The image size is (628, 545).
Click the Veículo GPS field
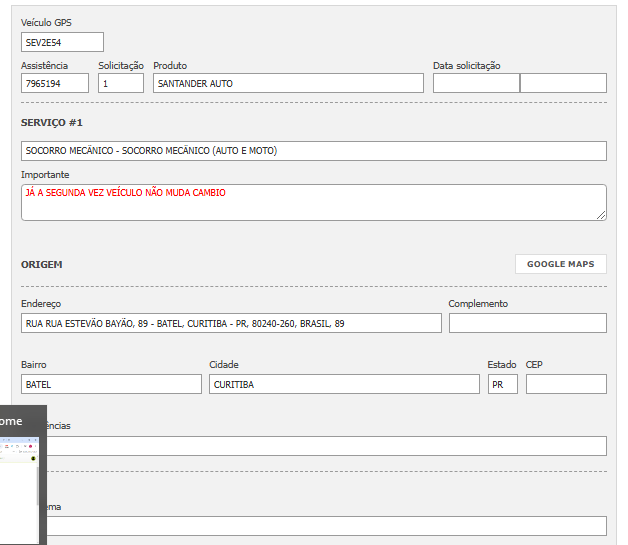point(62,42)
